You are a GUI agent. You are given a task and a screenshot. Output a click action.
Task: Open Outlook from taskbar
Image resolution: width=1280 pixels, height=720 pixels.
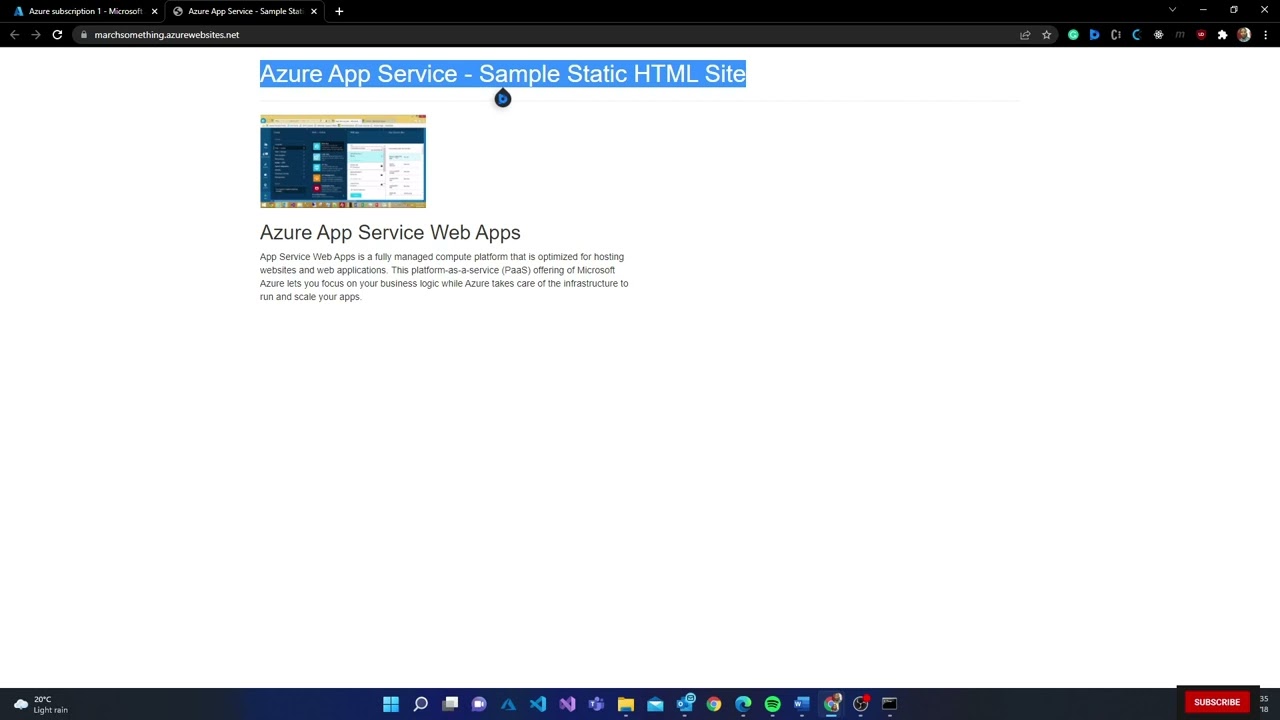685,704
